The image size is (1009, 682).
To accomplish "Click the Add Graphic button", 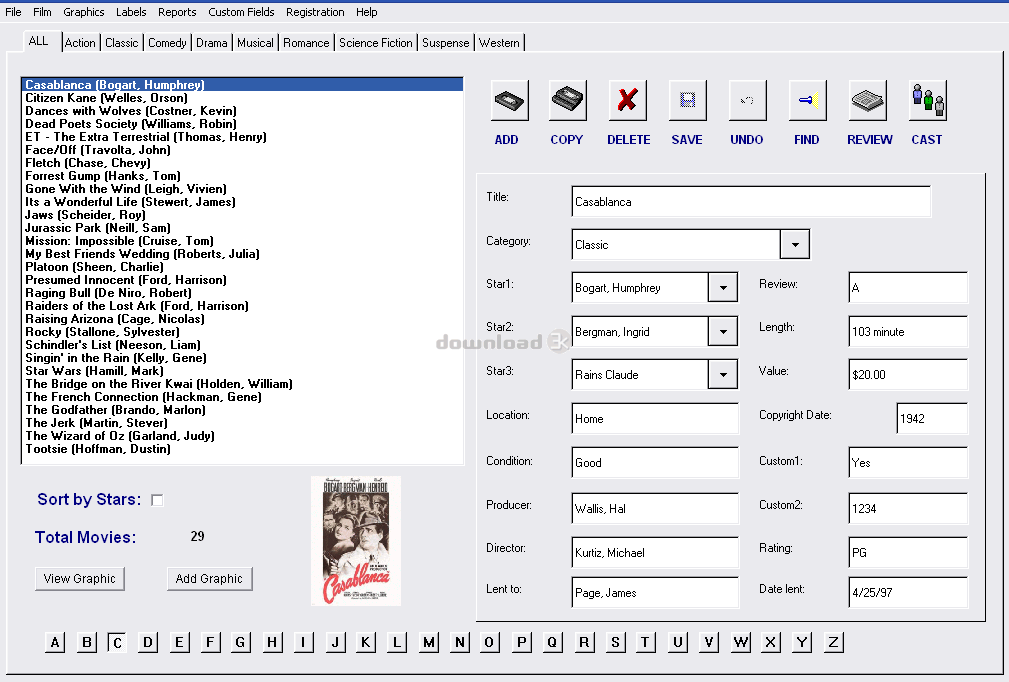I will coord(209,578).
